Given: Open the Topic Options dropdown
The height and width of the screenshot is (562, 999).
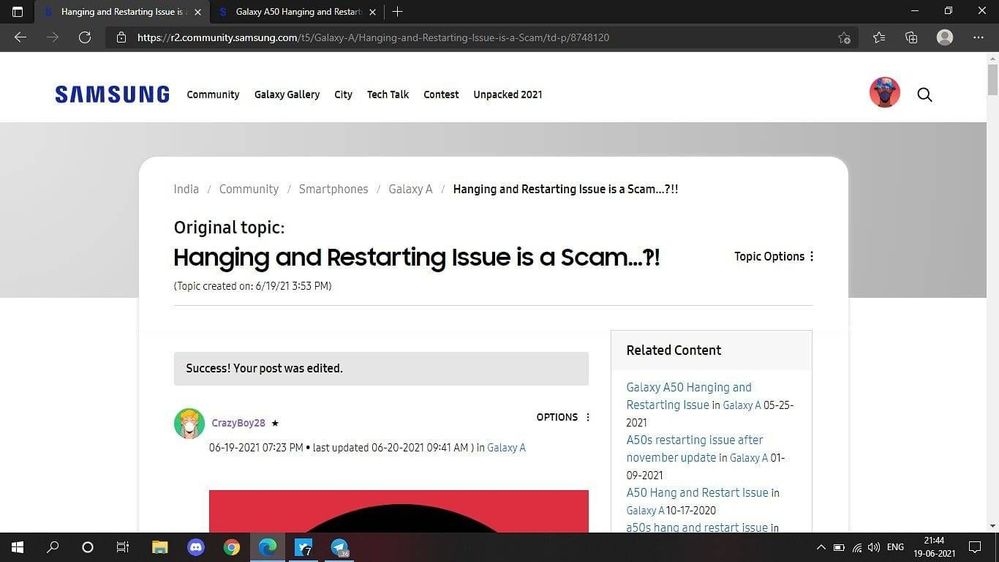Looking at the screenshot, I should coord(774,256).
